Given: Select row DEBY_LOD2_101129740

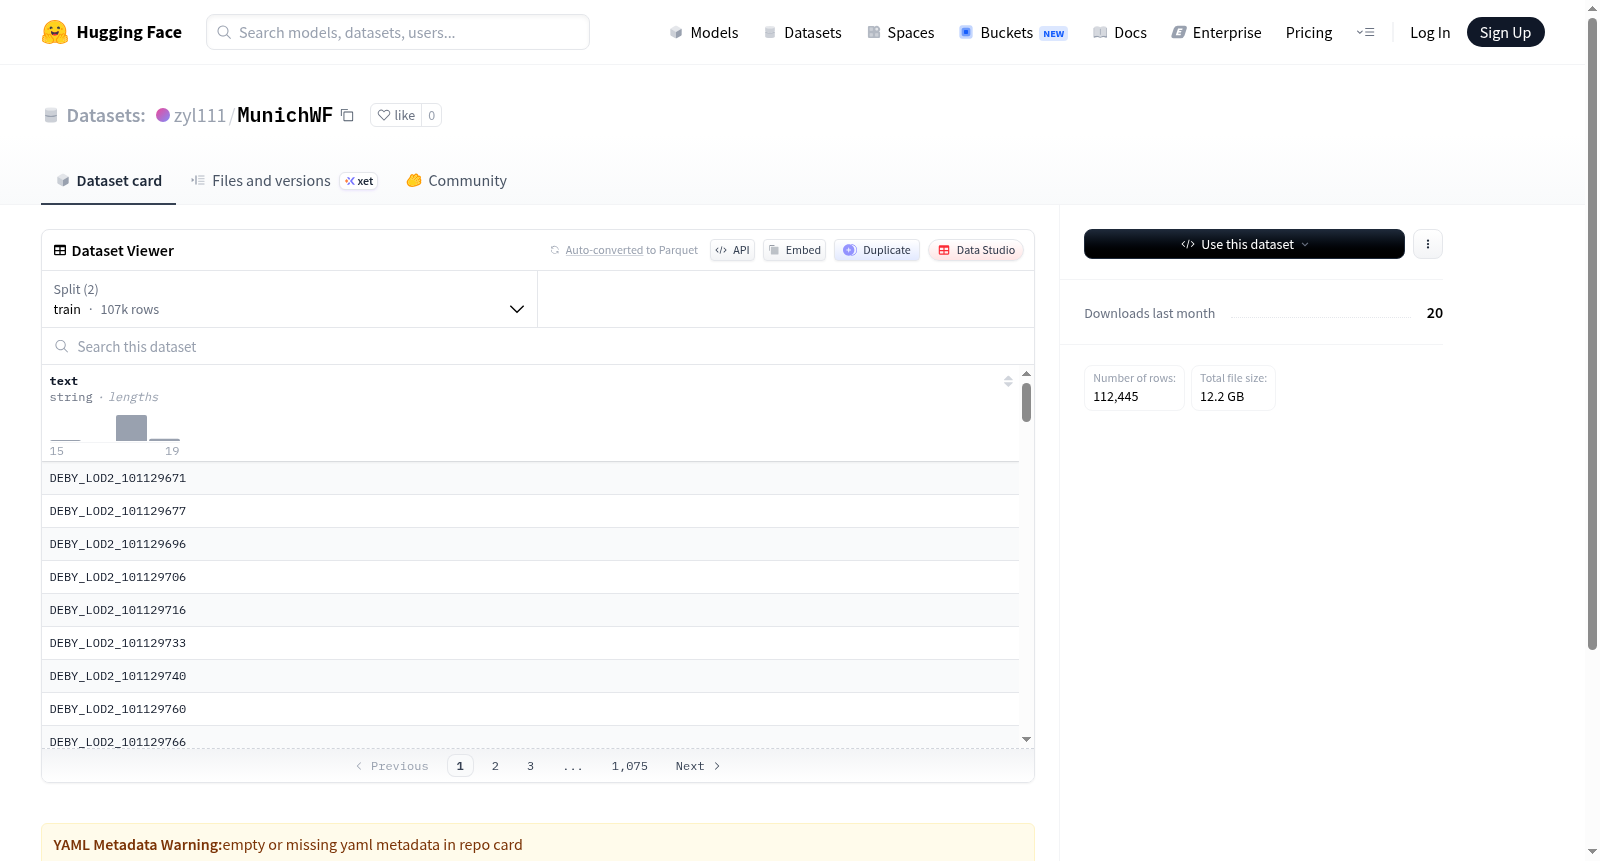Looking at the screenshot, I should tap(530, 676).
